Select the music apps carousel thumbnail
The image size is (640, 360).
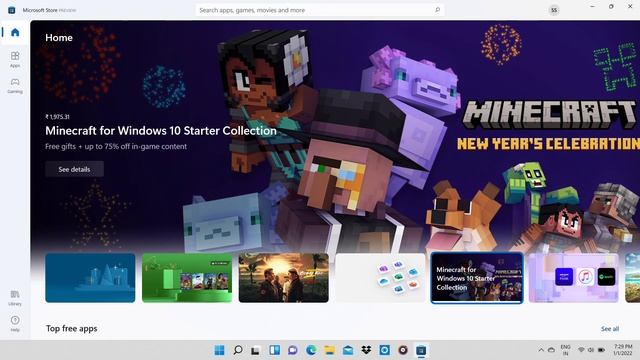pyautogui.click(x=573, y=278)
